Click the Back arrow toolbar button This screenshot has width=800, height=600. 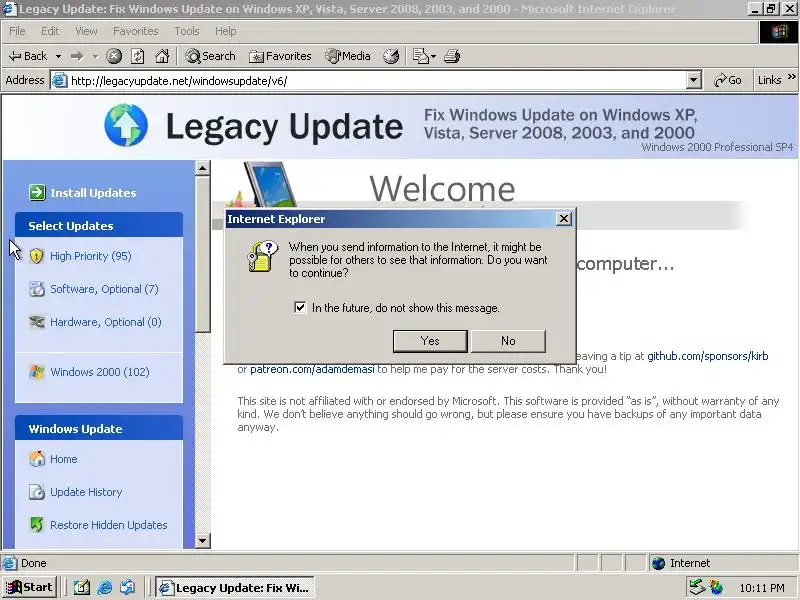[x=28, y=56]
